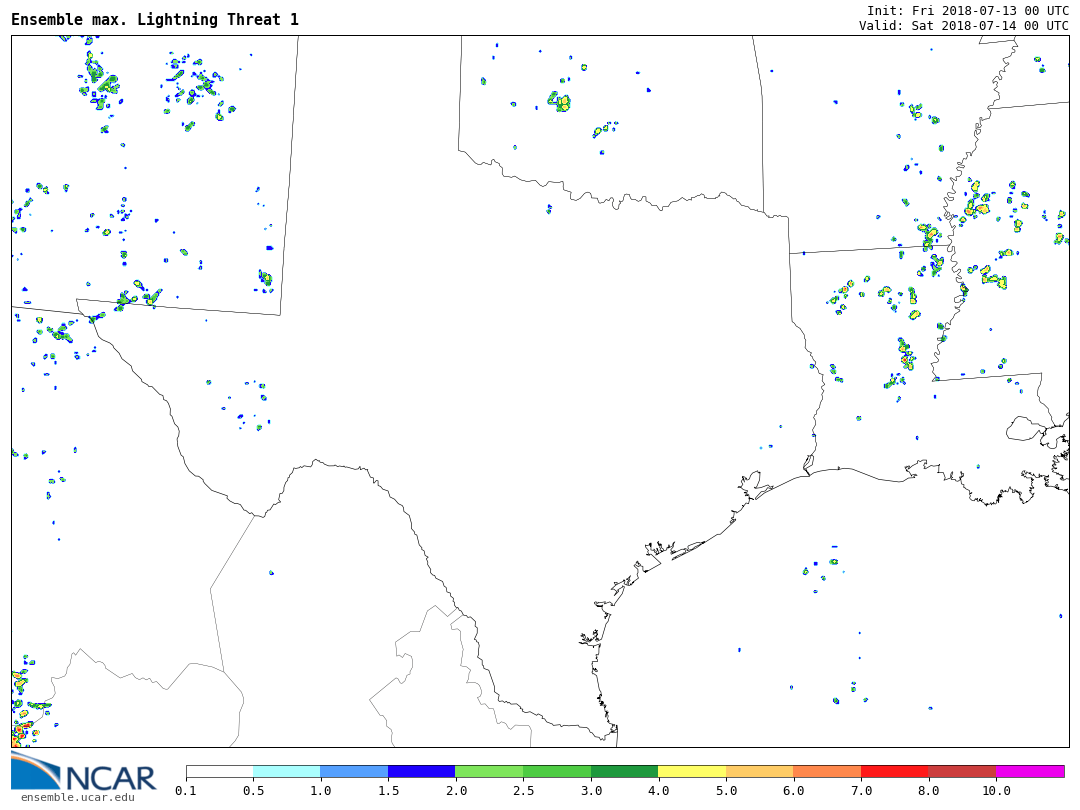Pick the light cyan 0.5–1.0 colorbar segment
Image resolution: width=1080 pixels, height=810 pixels.
tap(287, 771)
